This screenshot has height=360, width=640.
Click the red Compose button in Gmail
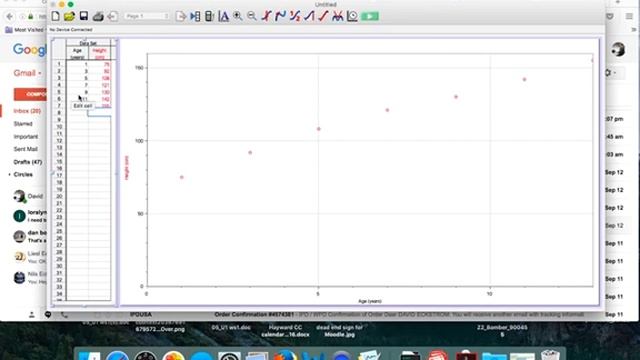[30, 94]
